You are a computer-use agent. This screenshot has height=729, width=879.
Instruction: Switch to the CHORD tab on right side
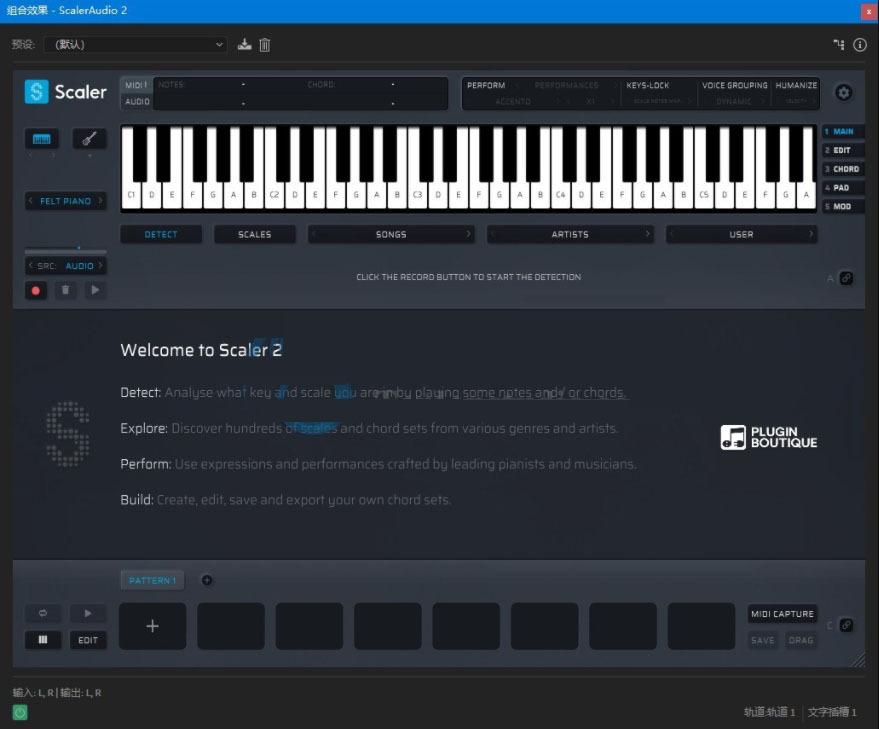(845, 168)
